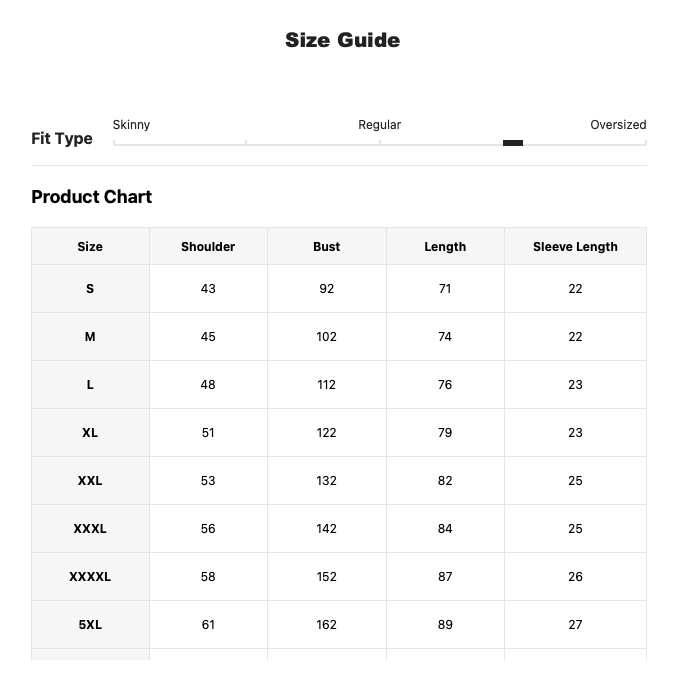Select the XL size row label
The image size is (681, 687).
click(x=90, y=432)
